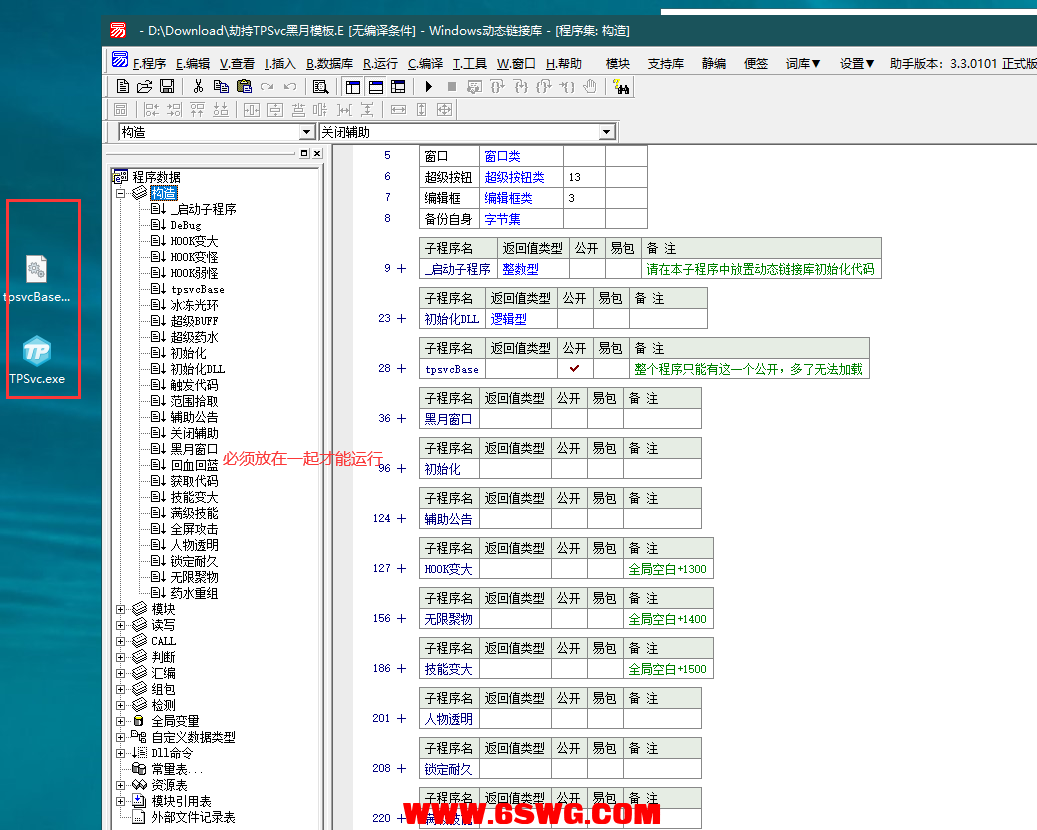Open the E.编辑 menu
The image size is (1037, 830).
click(x=193, y=63)
